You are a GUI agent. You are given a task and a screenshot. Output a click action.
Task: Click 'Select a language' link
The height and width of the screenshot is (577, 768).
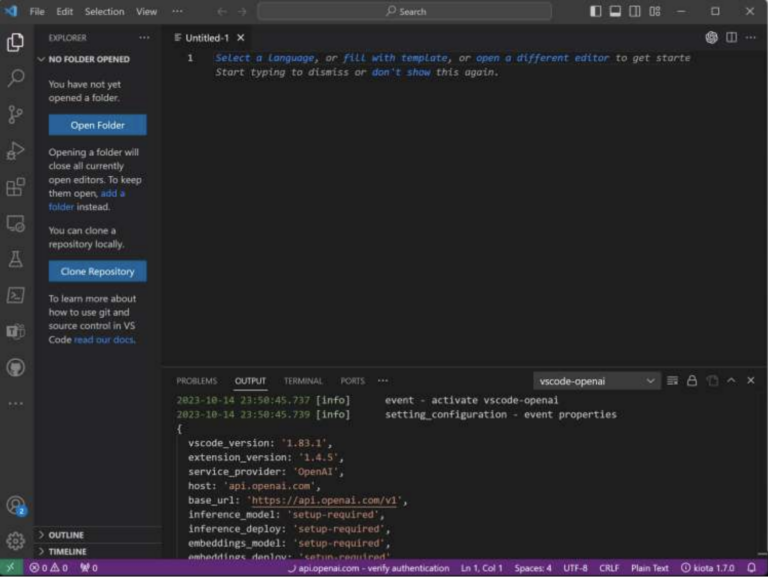pos(264,58)
